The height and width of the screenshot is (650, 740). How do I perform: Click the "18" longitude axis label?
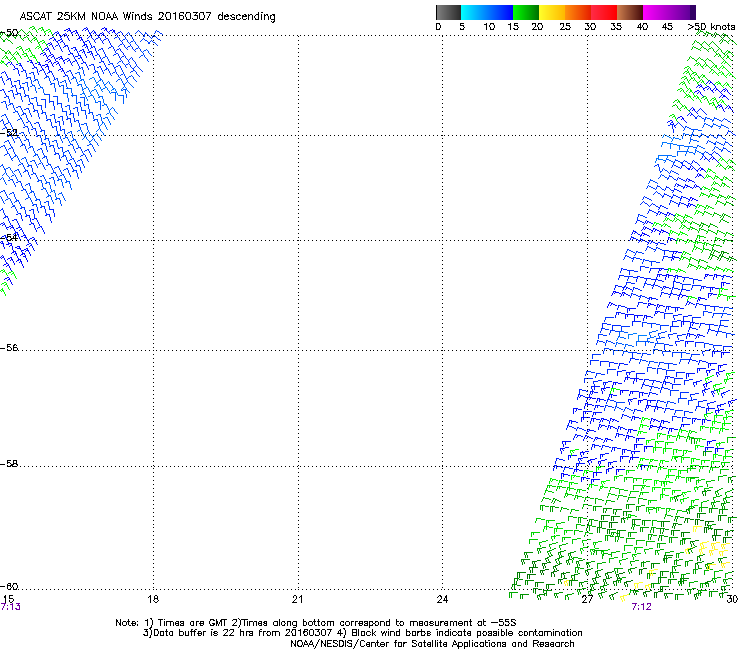153,599
